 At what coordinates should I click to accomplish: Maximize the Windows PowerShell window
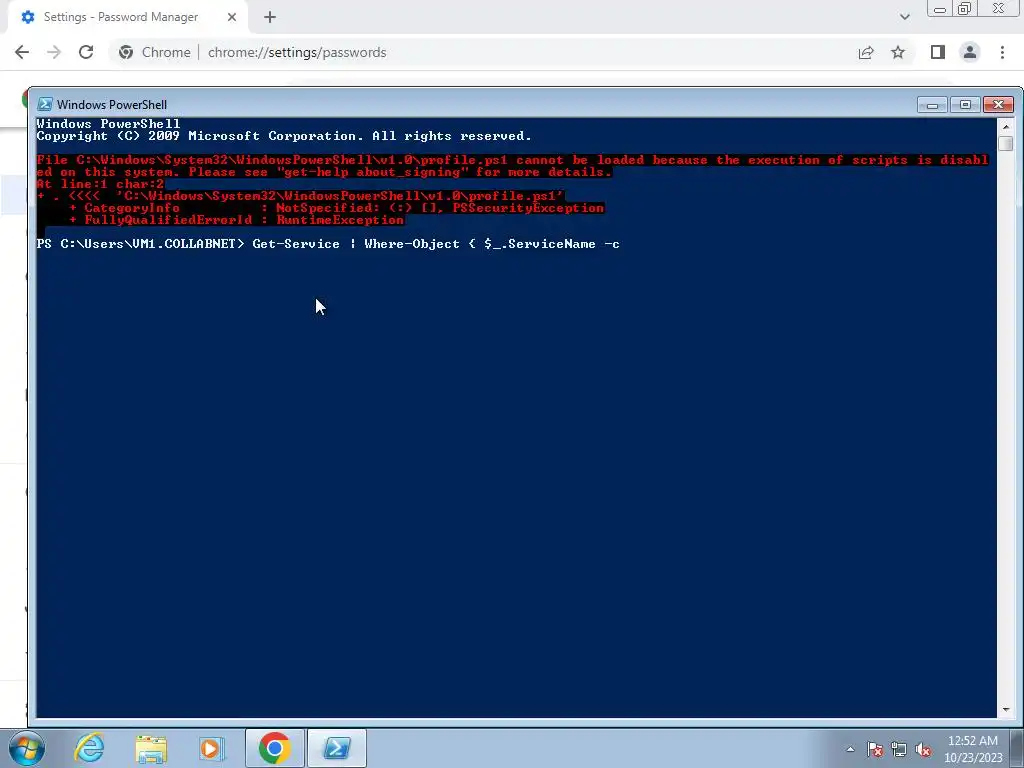coord(965,104)
